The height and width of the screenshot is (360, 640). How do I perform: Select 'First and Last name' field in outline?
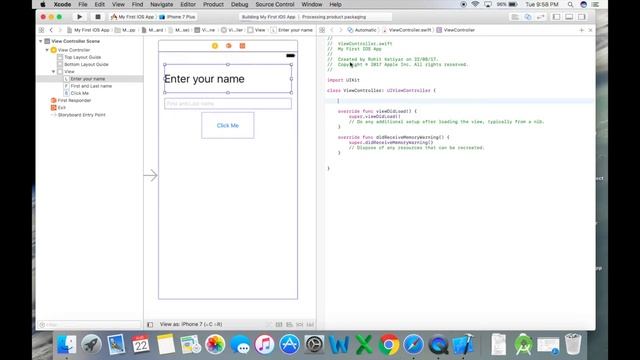pyautogui.click(x=91, y=86)
